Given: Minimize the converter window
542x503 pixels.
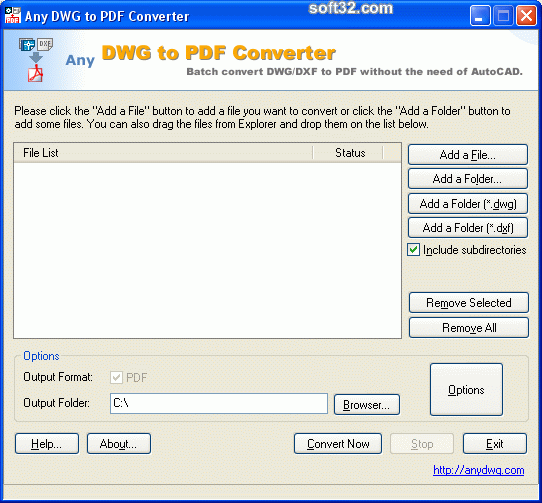Looking at the screenshot, I should click(480, 16).
